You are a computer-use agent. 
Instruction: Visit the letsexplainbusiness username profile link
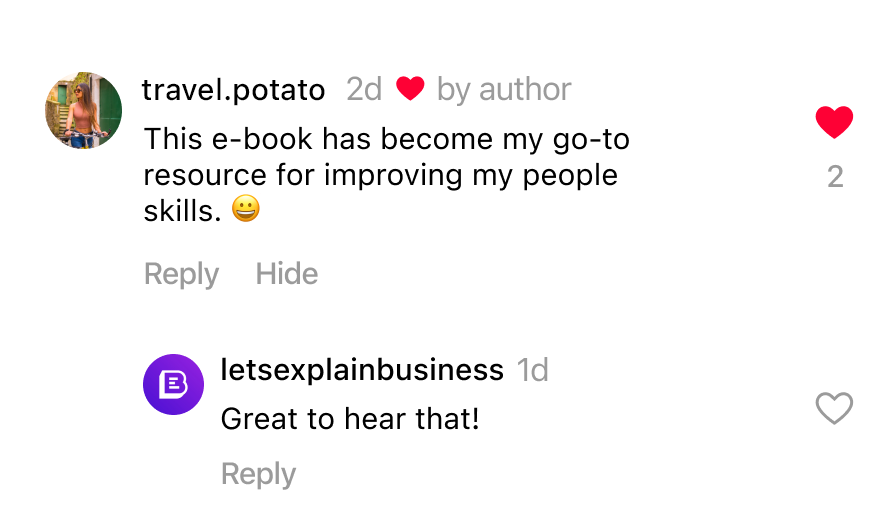coord(361,370)
